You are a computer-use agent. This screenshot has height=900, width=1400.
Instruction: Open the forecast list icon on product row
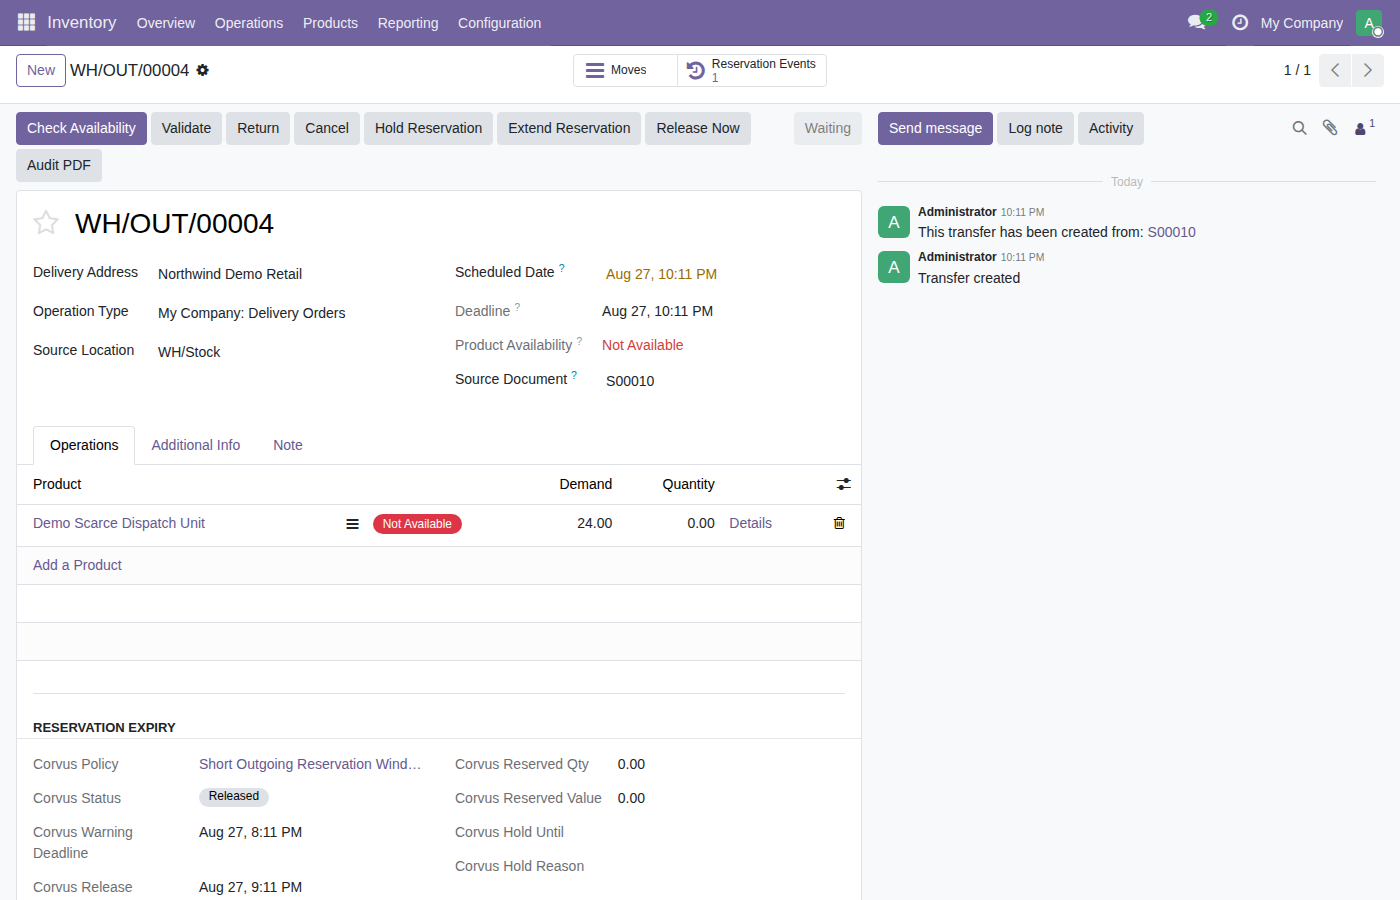tap(352, 524)
